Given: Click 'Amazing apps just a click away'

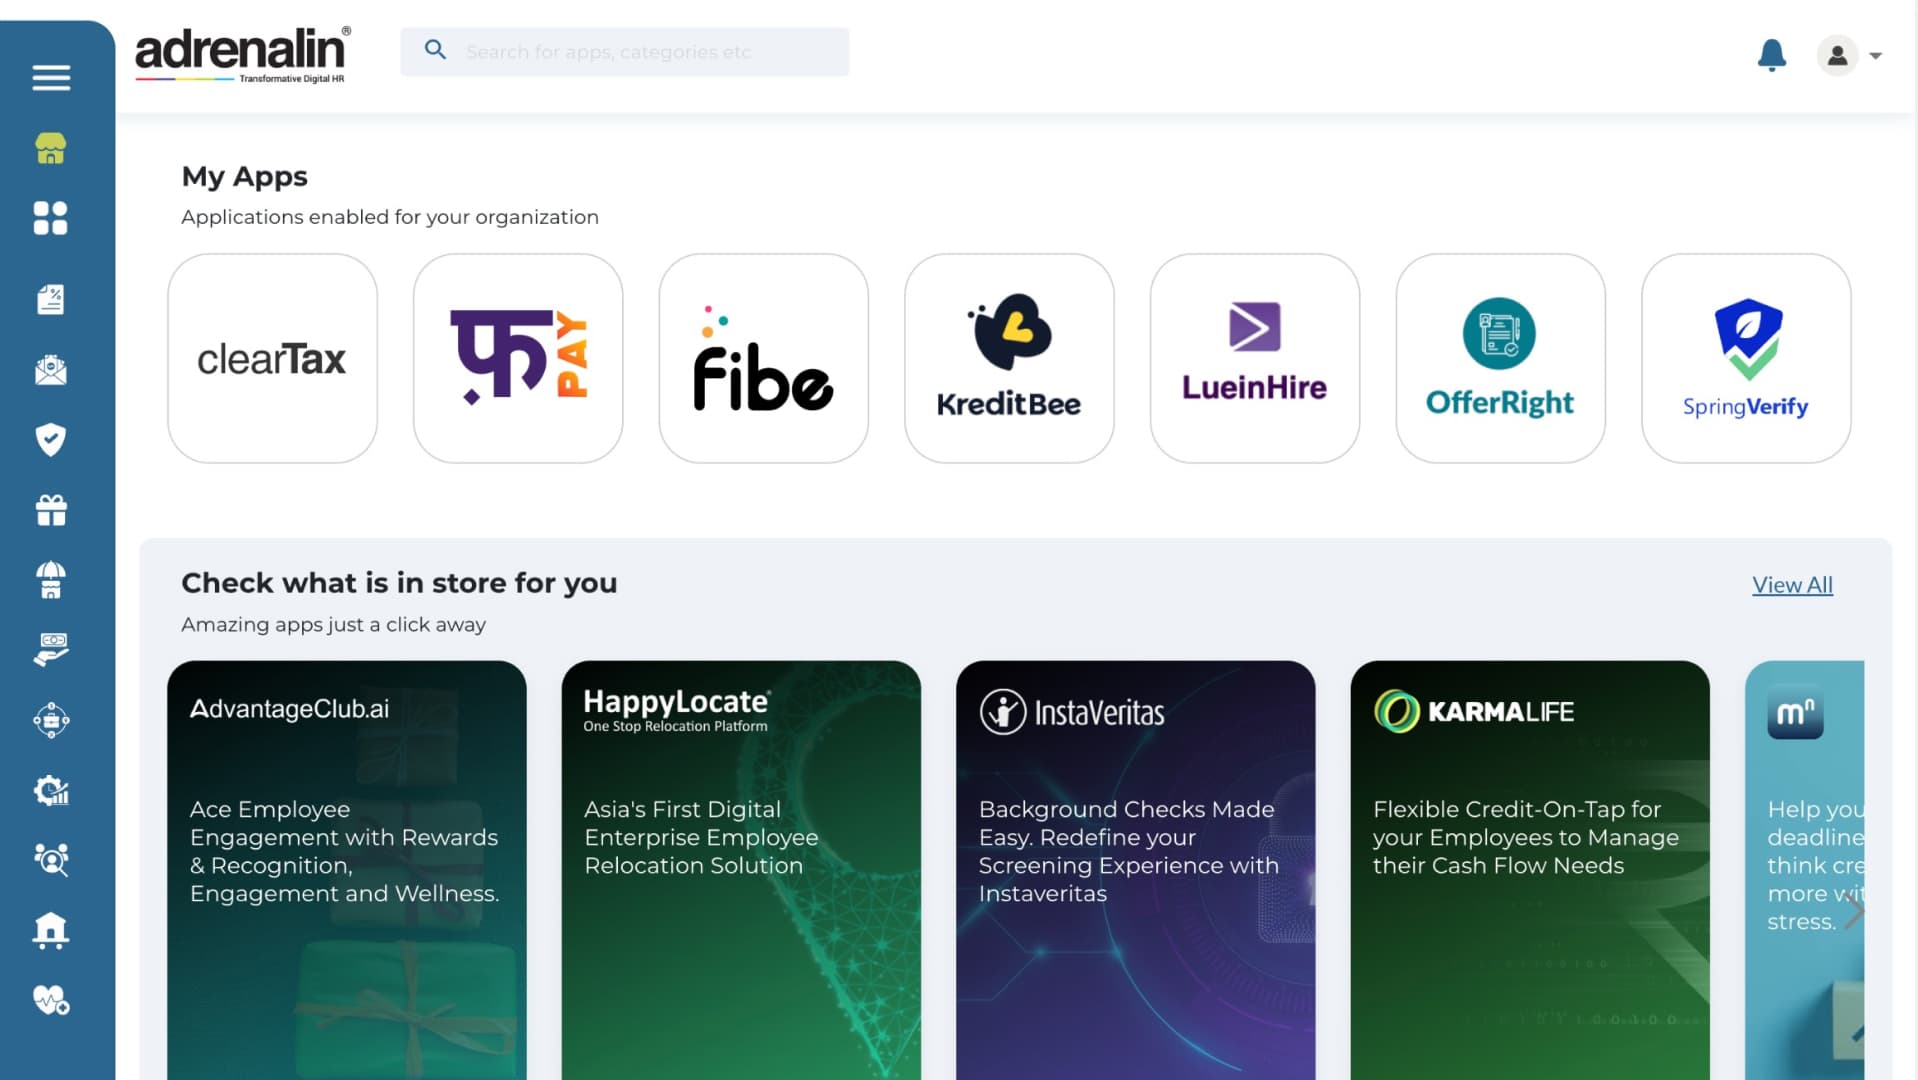Looking at the screenshot, I should [x=333, y=625].
